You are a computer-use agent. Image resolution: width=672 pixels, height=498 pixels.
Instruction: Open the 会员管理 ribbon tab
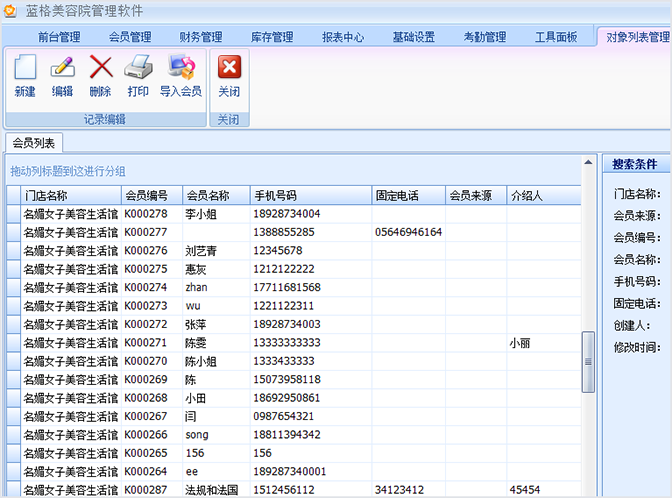(130, 38)
